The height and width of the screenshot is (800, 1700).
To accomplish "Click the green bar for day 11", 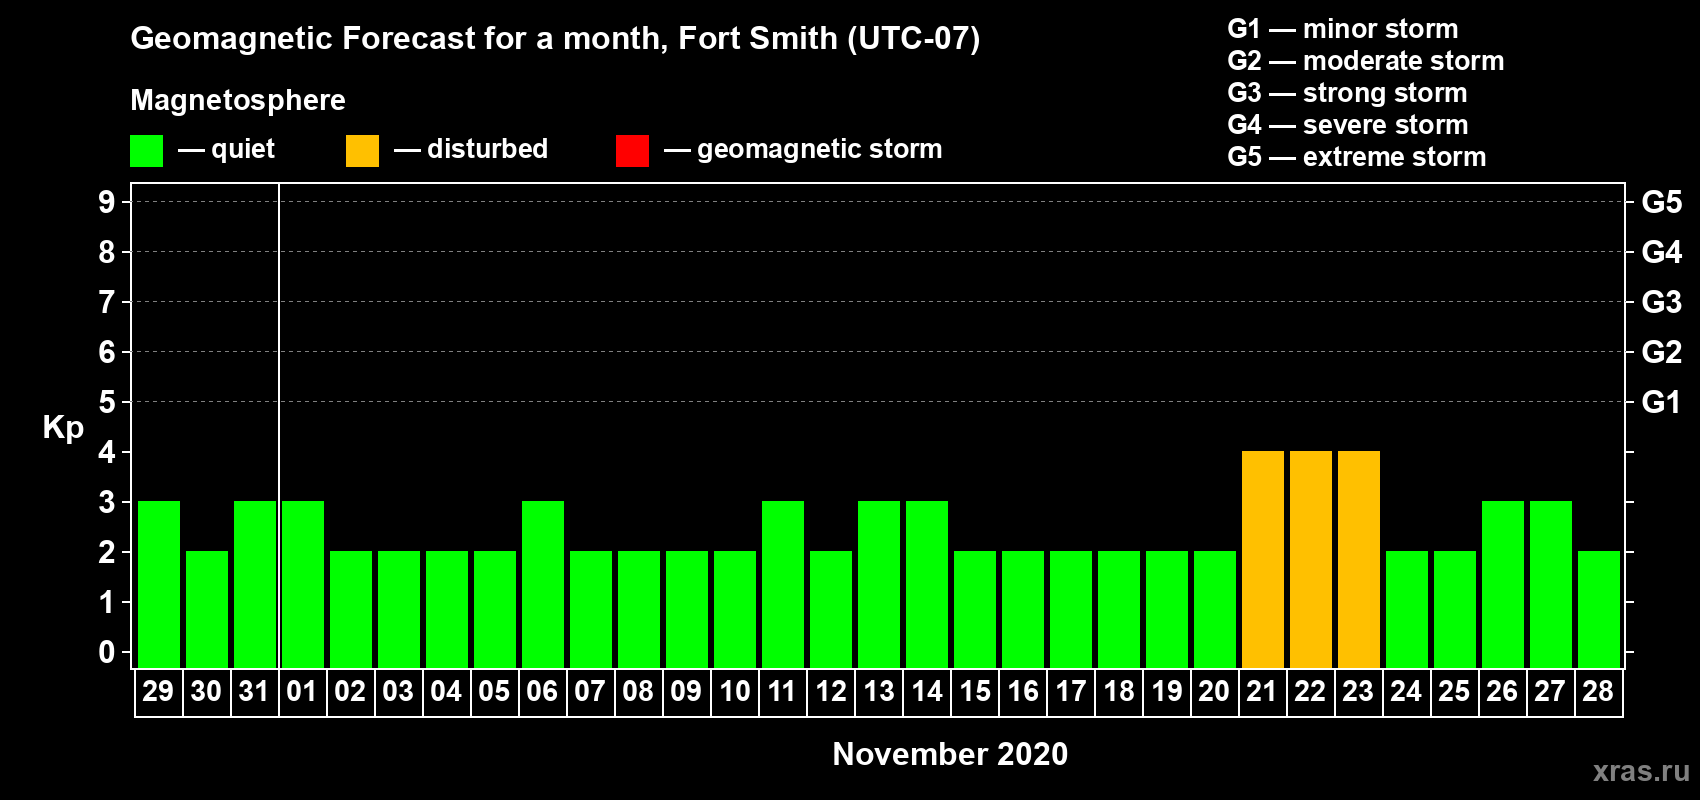I will point(782,584).
